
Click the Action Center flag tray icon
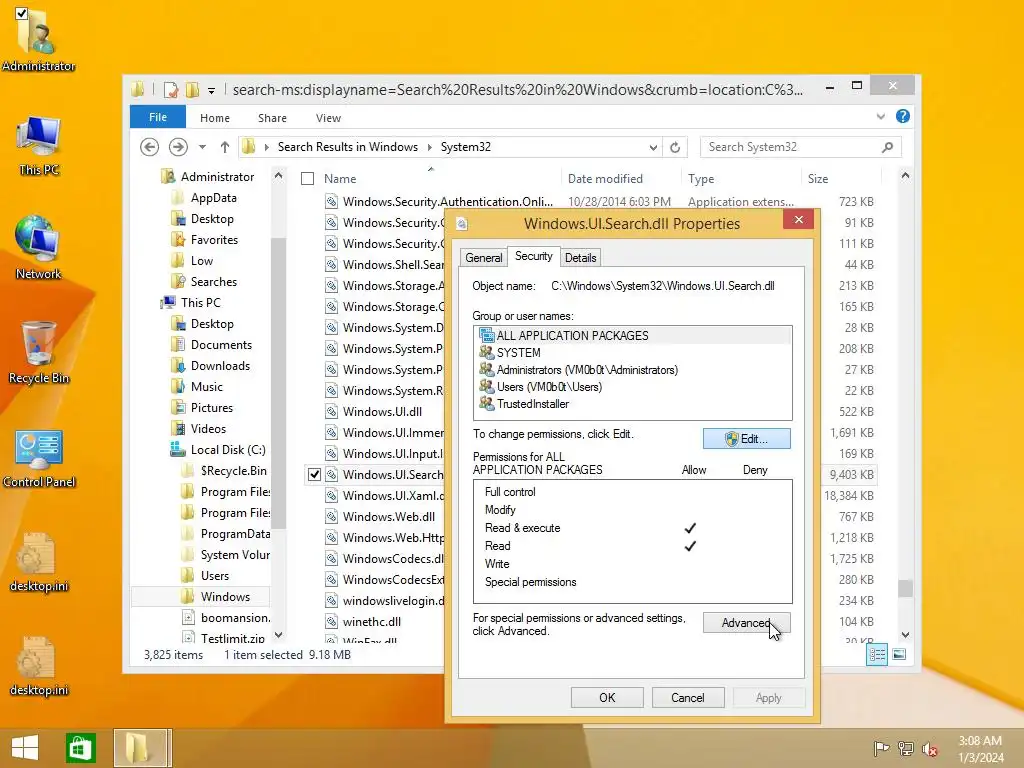click(x=880, y=748)
